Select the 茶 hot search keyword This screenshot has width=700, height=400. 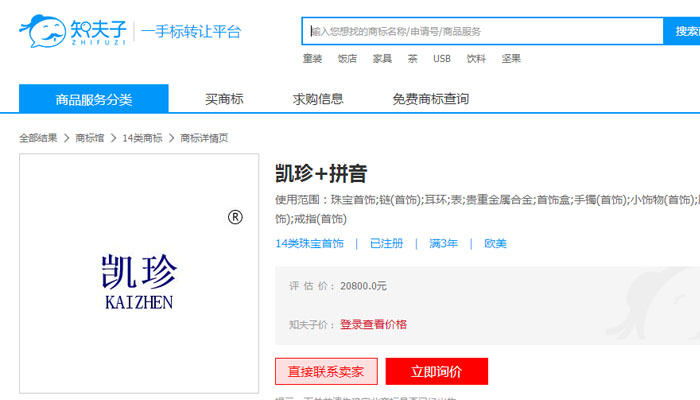412,58
